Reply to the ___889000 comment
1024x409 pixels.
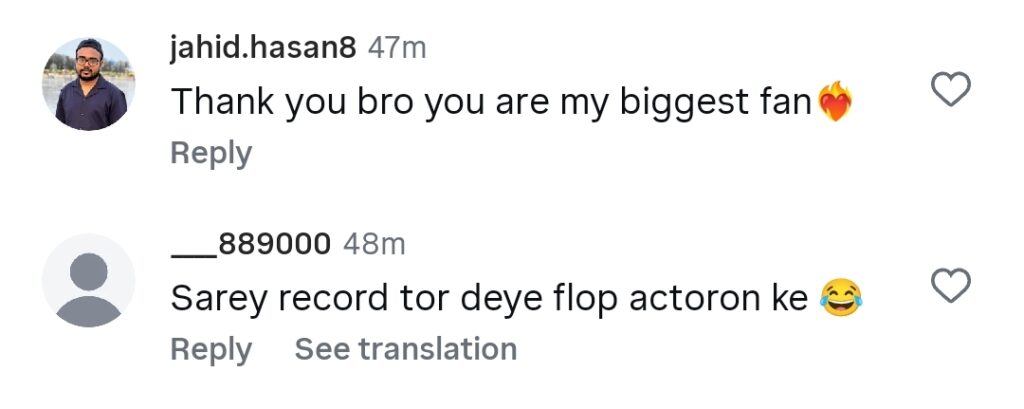211,350
